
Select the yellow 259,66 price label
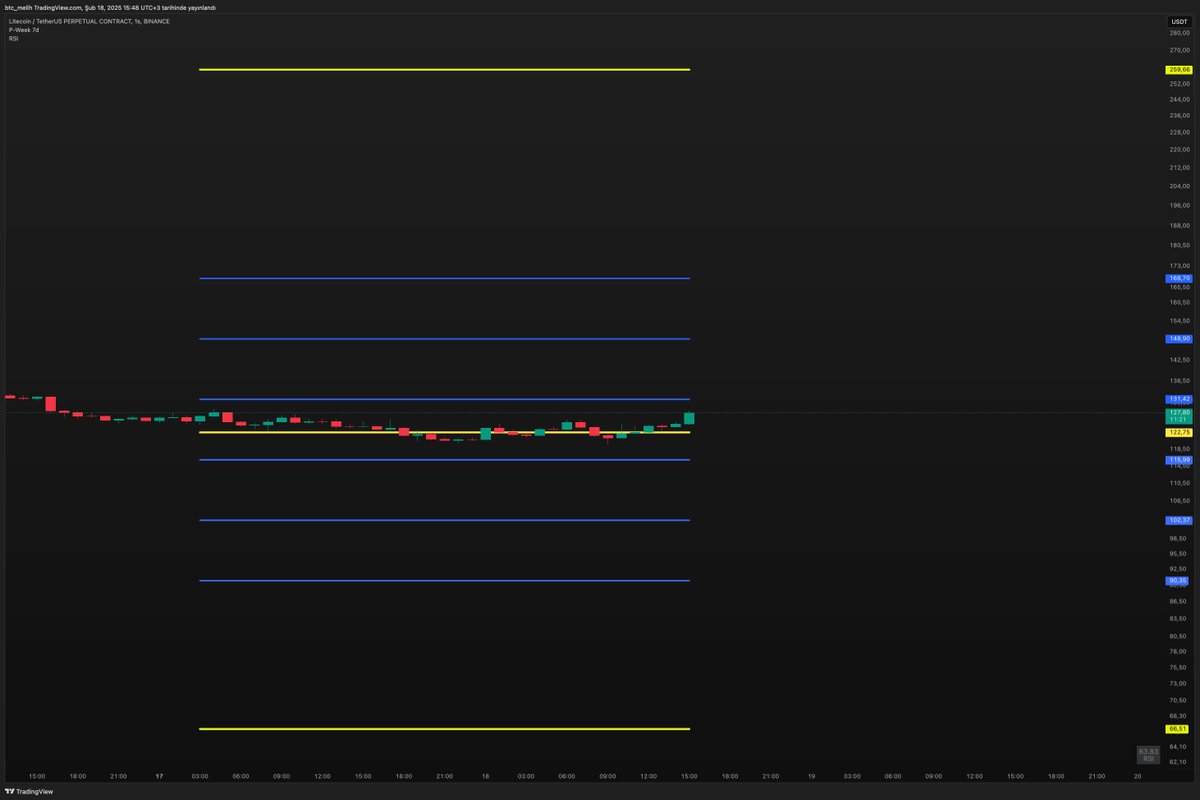pyautogui.click(x=1177, y=70)
